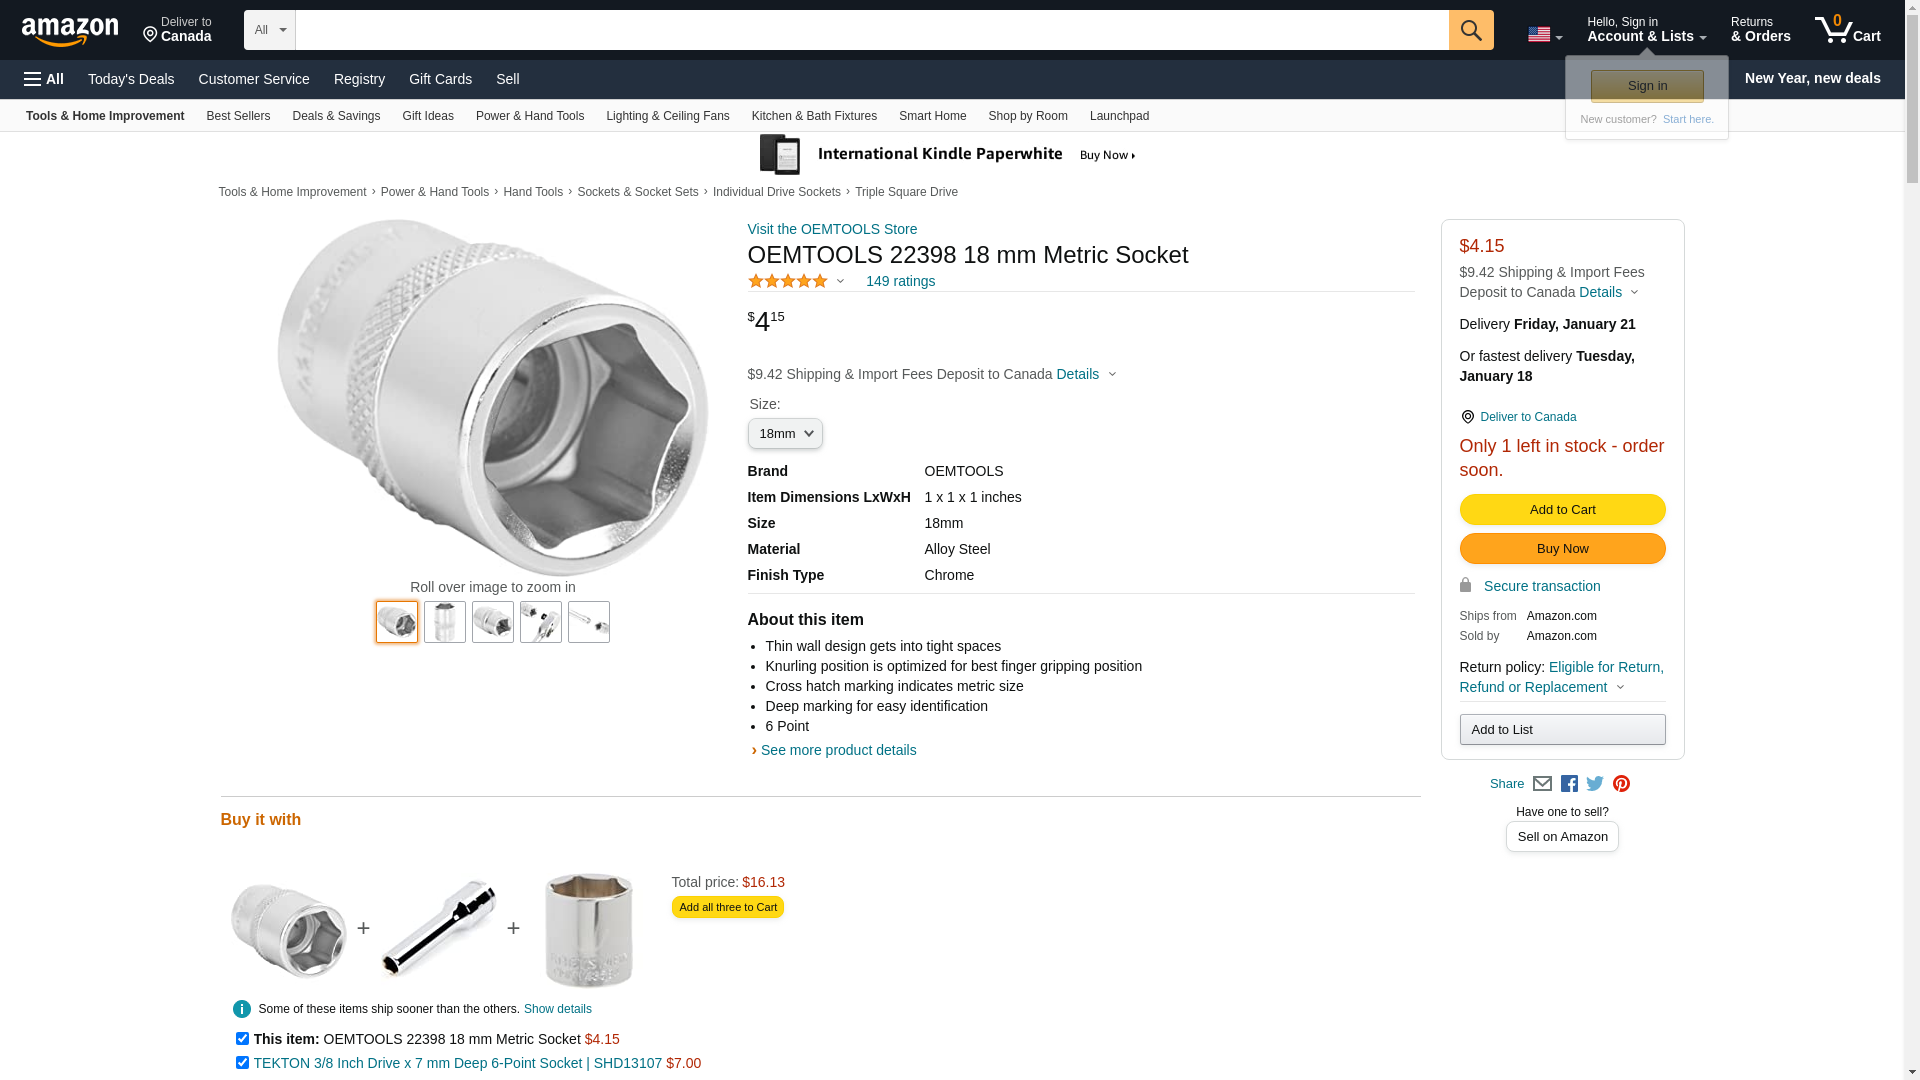
Task: Click into the Amazon search text field
Action: pyautogui.click(x=871, y=30)
